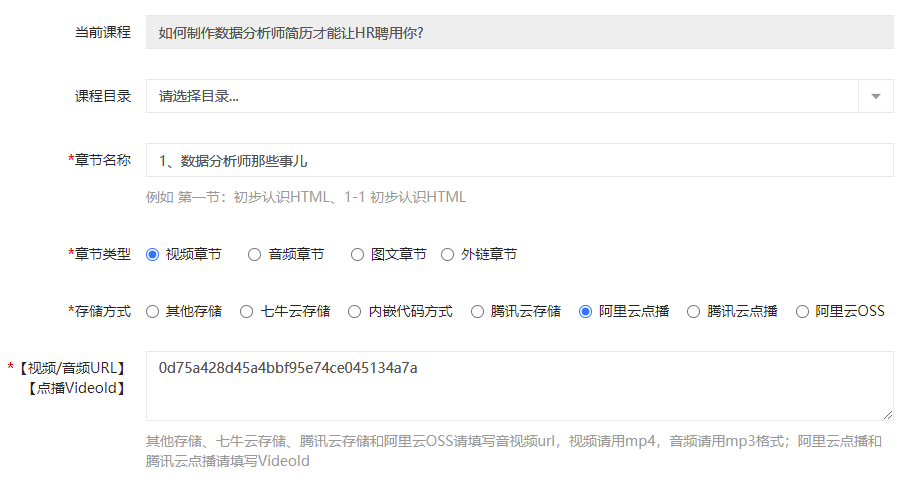Click the 【点播VideoId】 label
Image resolution: width=922 pixels, height=492 pixels.
[x=76, y=389]
